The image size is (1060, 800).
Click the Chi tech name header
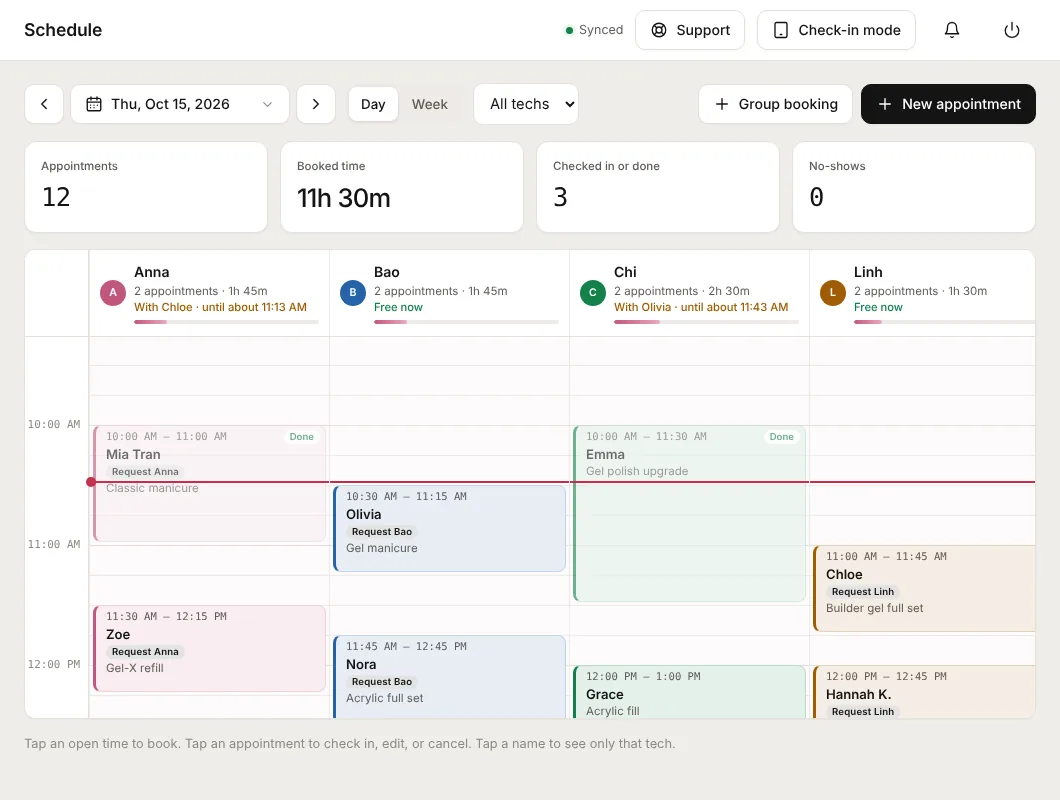[x=625, y=272]
